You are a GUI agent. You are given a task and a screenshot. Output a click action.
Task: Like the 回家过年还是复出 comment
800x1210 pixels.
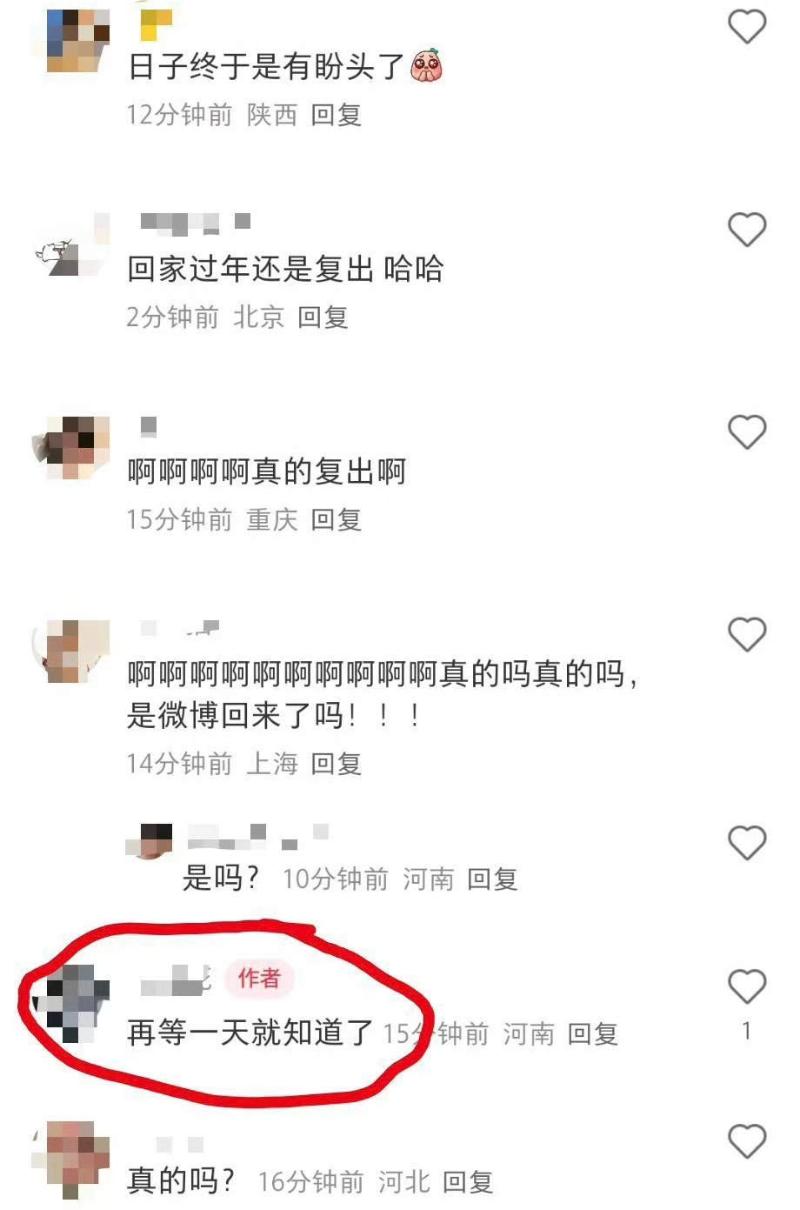[x=746, y=230]
